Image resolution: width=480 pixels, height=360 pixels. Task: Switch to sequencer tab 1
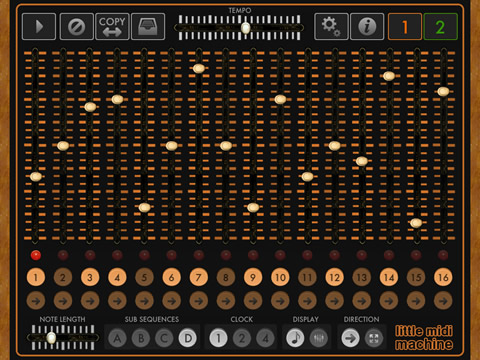coord(405,27)
